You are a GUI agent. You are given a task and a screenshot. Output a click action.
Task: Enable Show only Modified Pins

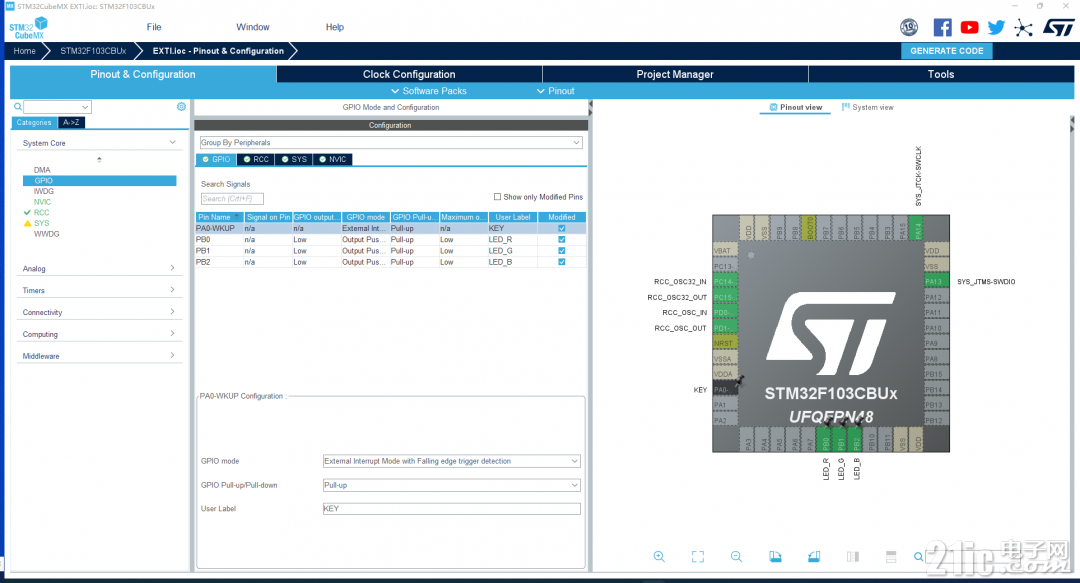tap(497, 197)
